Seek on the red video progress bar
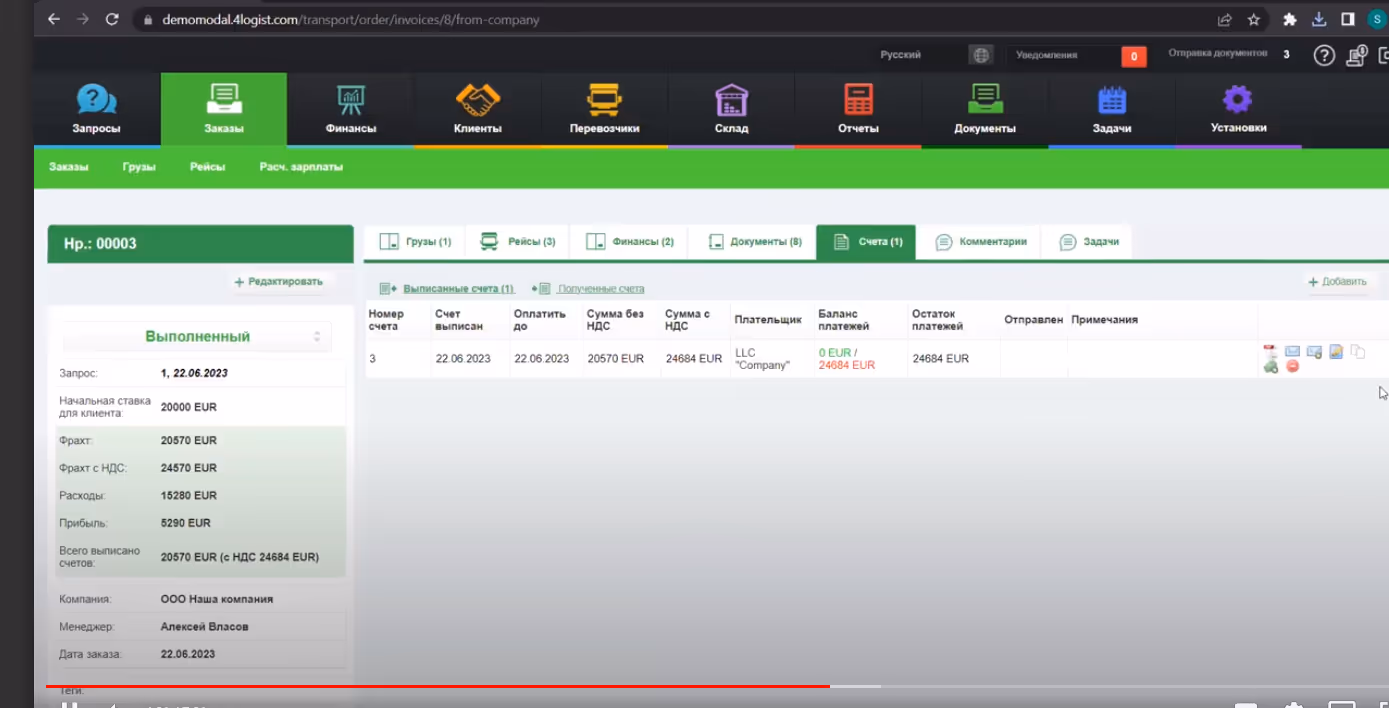This screenshot has height=708, width=1389. (x=437, y=686)
